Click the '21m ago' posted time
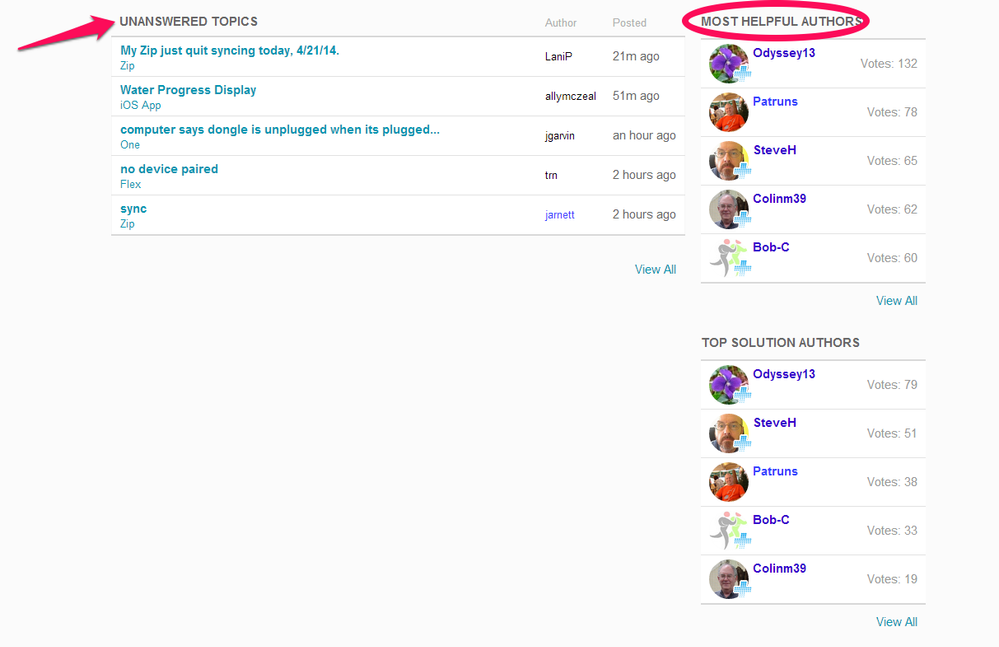Viewport: 999px width, 647px height. pos(636,56)
